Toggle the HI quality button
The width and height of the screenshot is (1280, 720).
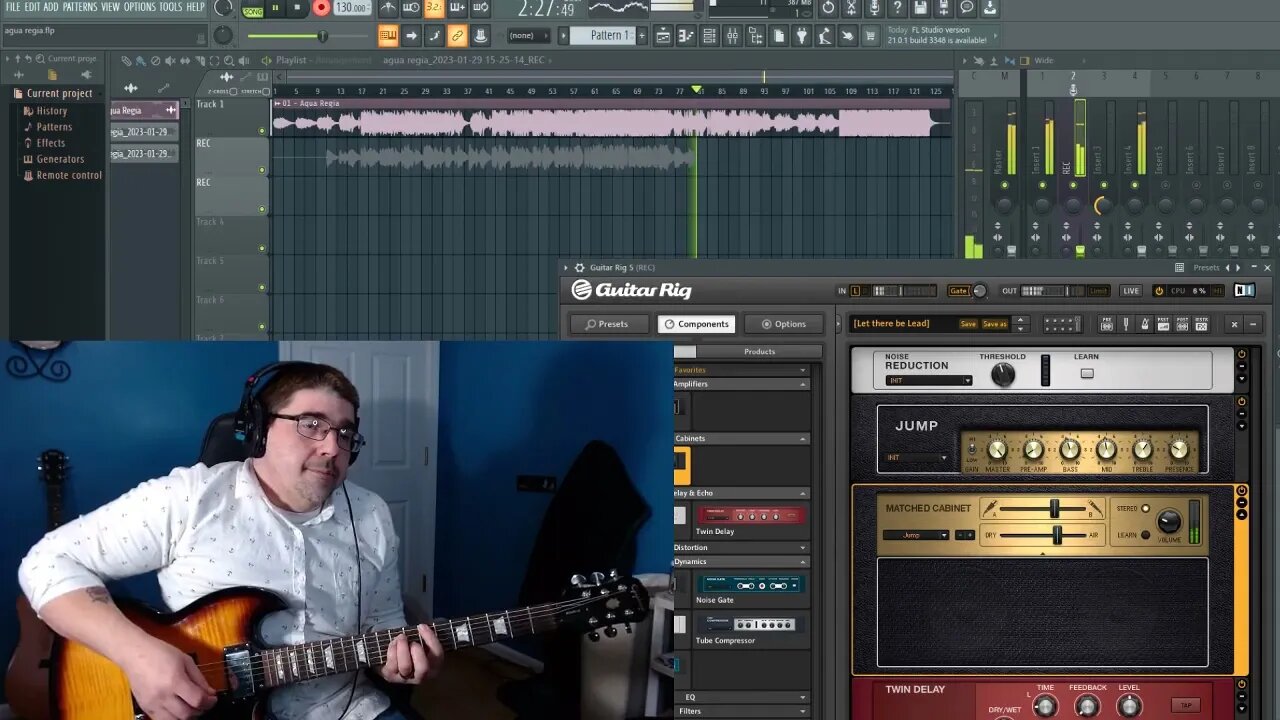click(1218, 291)
